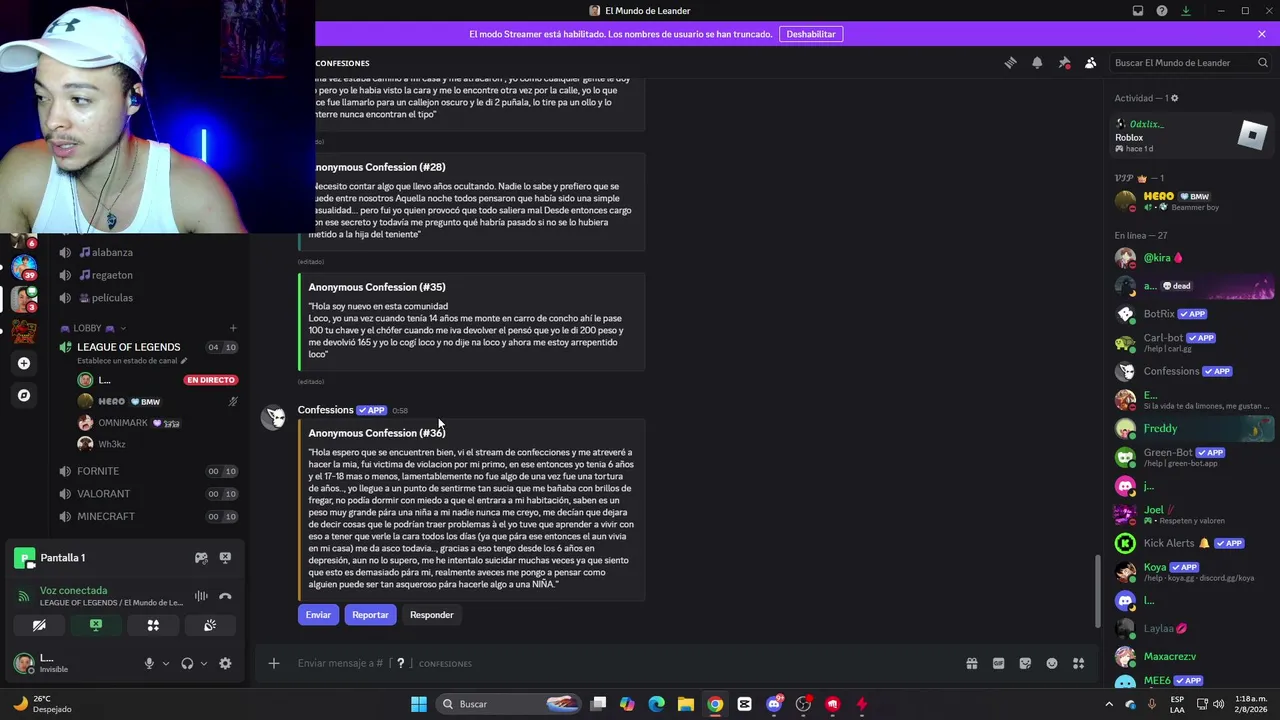This screenshot has width=1280, height=720.
Task: Open user settings gear
Action: [225, 663]
